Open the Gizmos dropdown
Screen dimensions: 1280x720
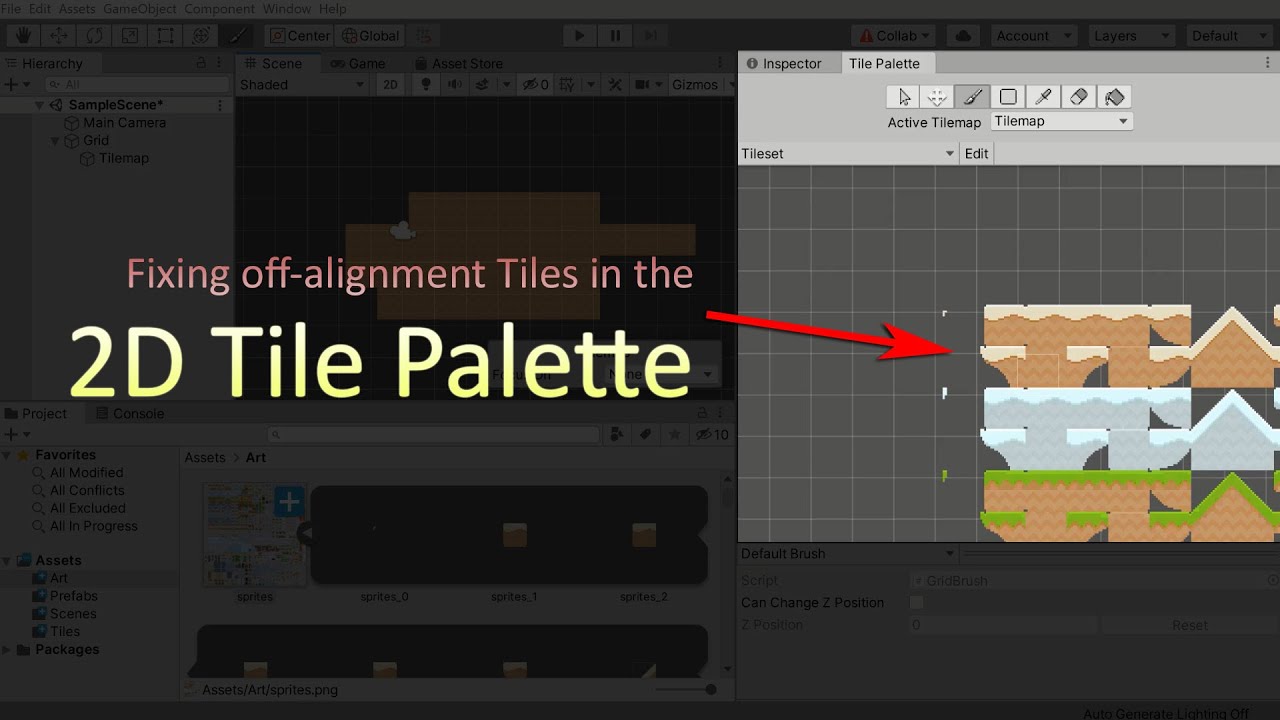(700, 85)
